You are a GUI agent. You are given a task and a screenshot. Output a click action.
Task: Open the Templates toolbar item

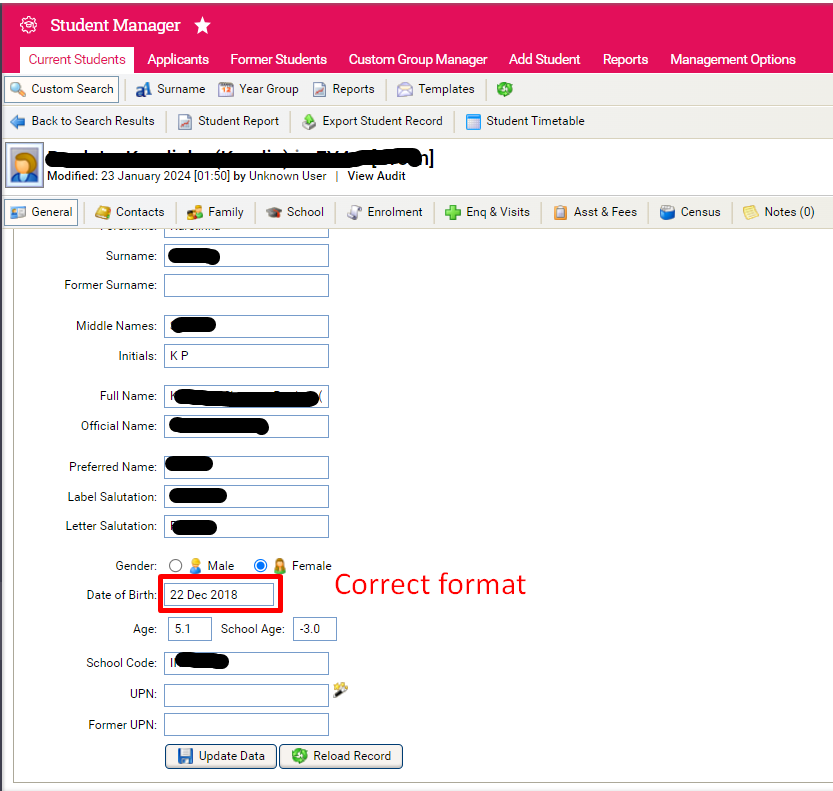tap(435, 89)
